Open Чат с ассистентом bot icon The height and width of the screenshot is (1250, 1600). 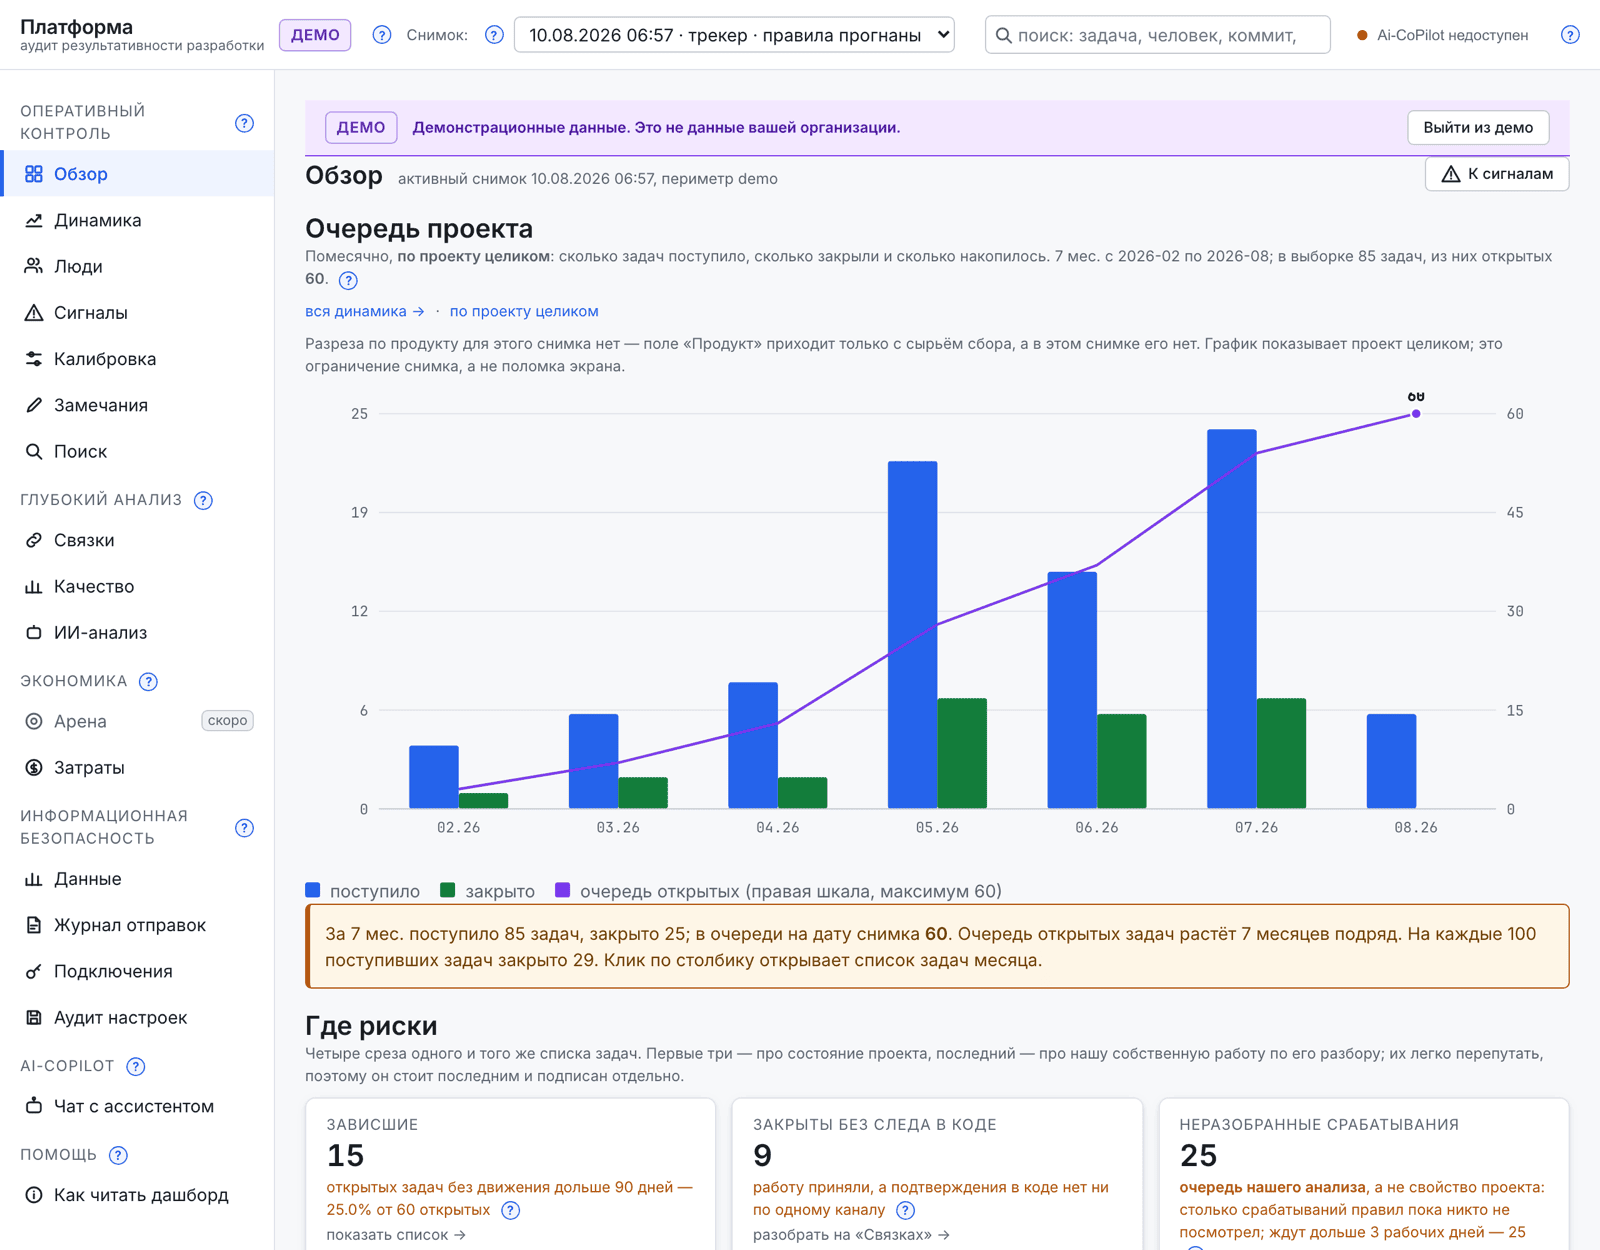tap(34, 1106)
